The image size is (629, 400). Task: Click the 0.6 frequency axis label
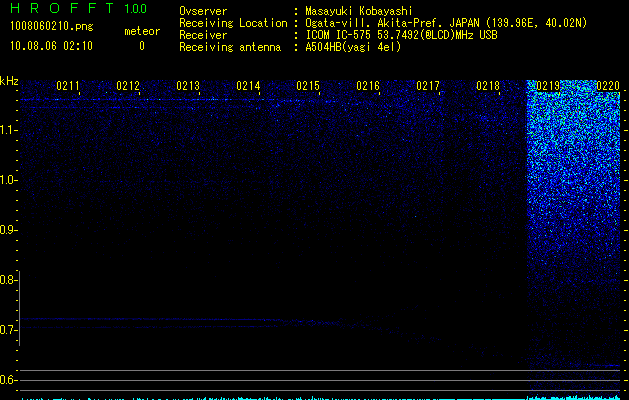[x=7, y=380]
